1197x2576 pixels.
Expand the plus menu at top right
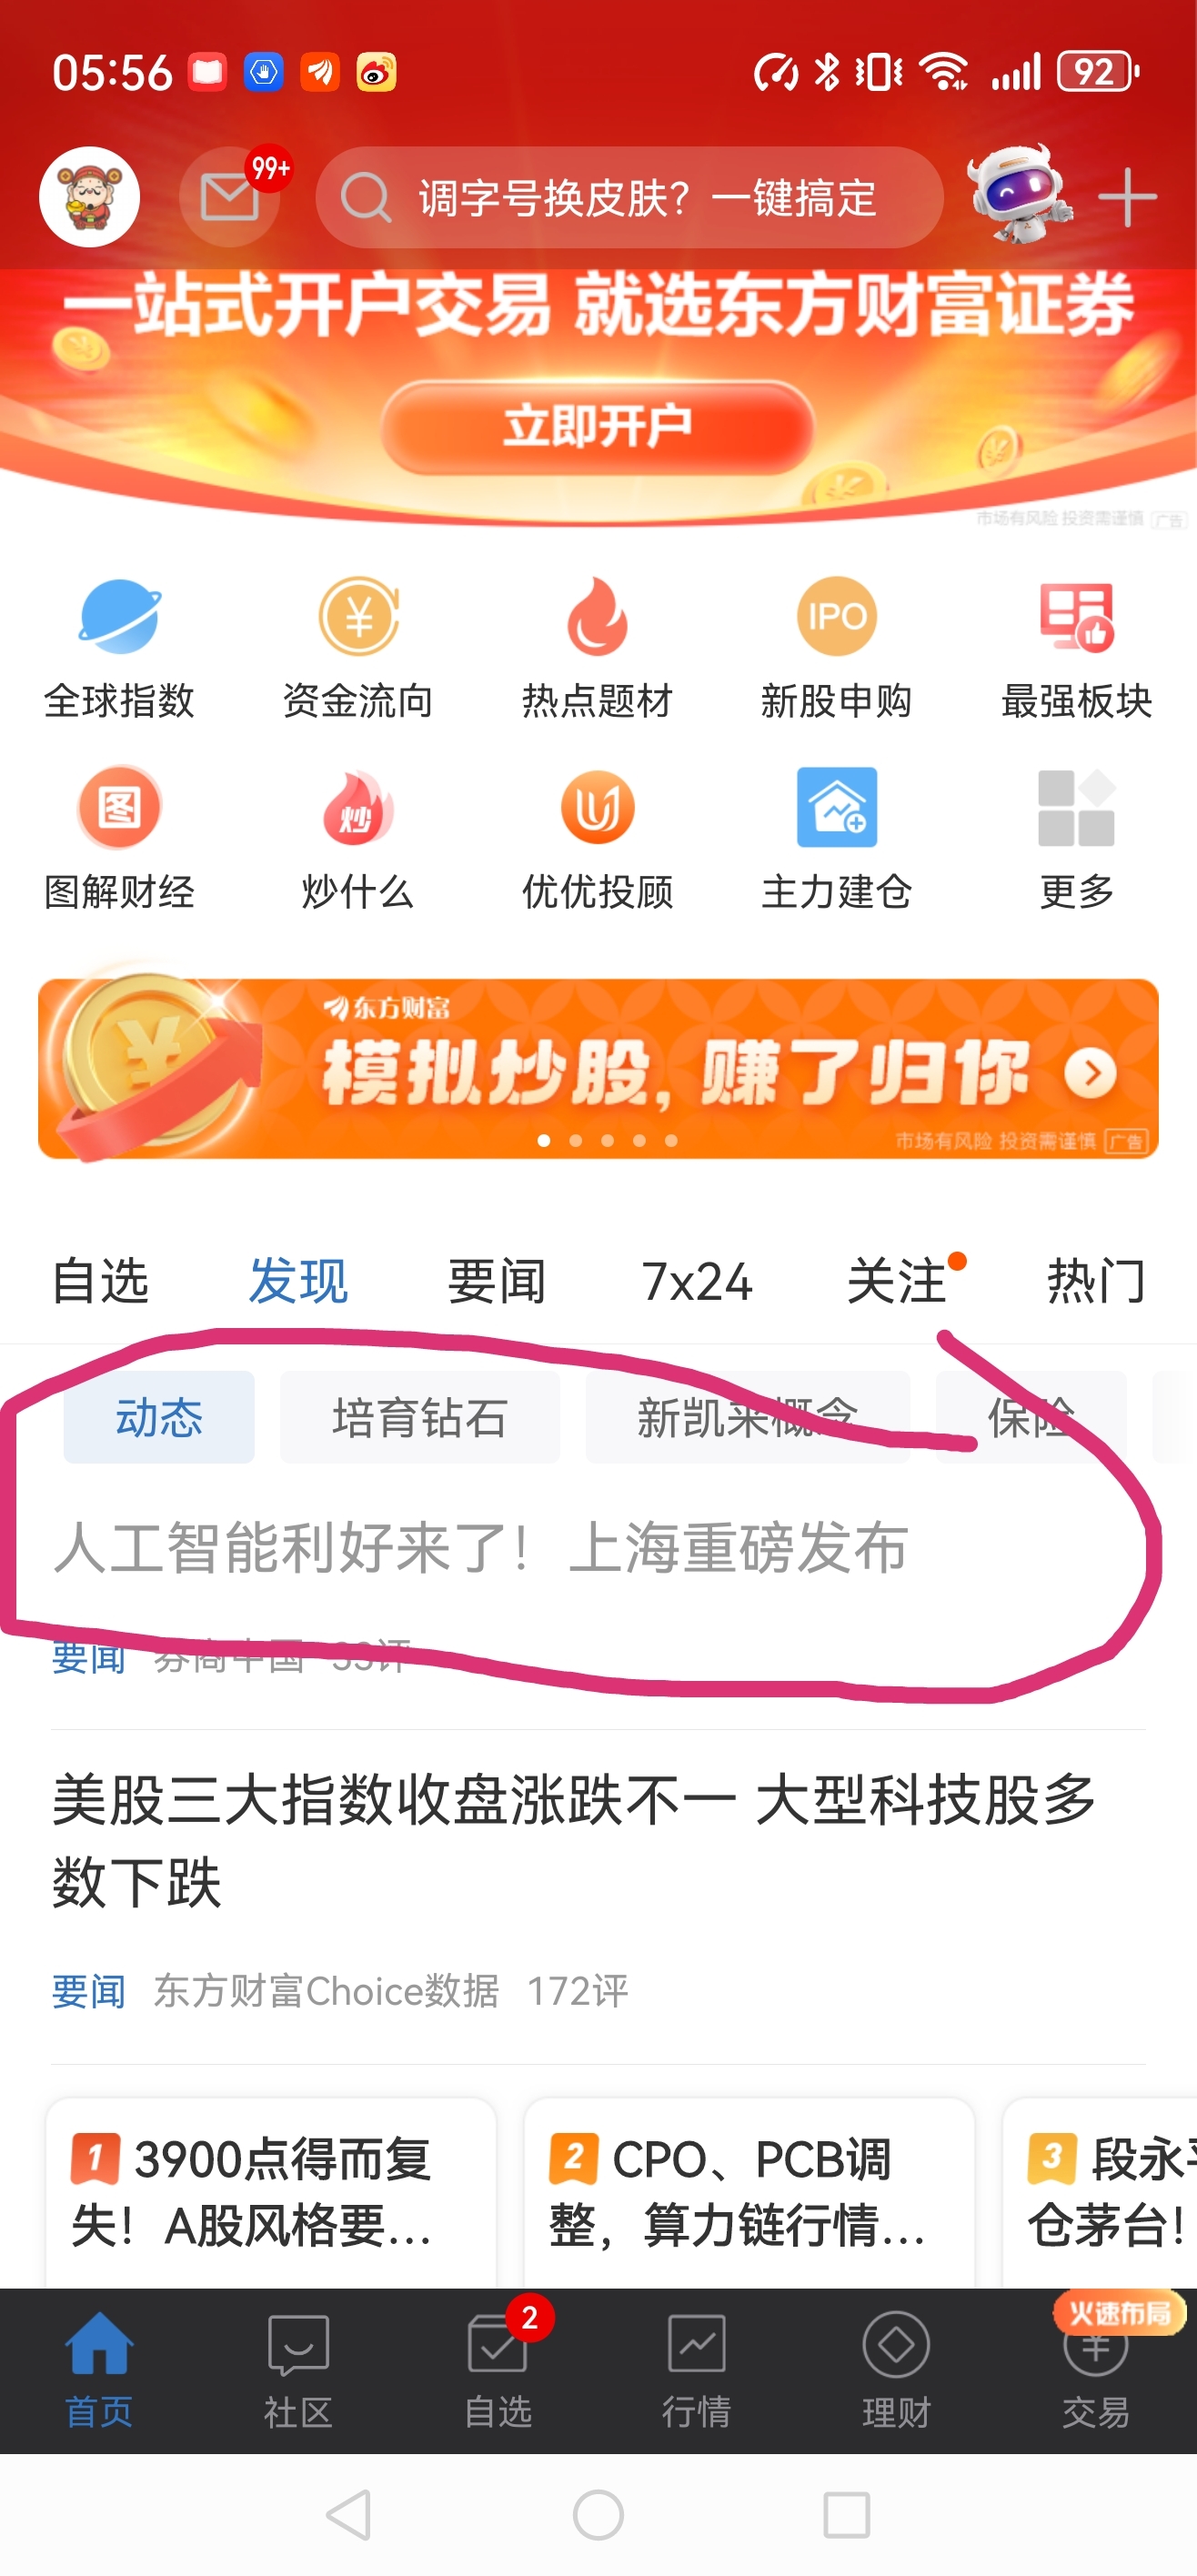tap(1128, 198)
